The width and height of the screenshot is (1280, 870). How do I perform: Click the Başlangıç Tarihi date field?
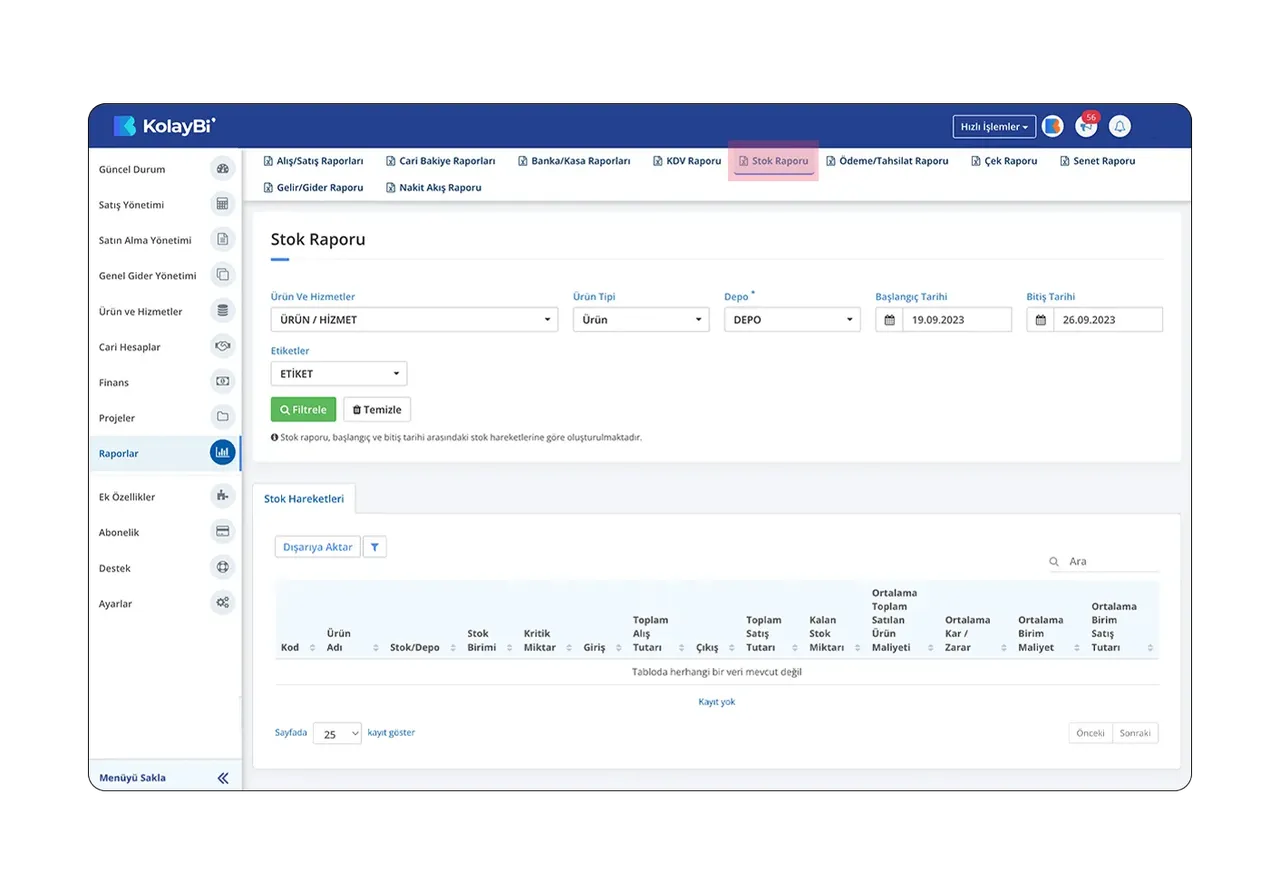coord(943,320)
